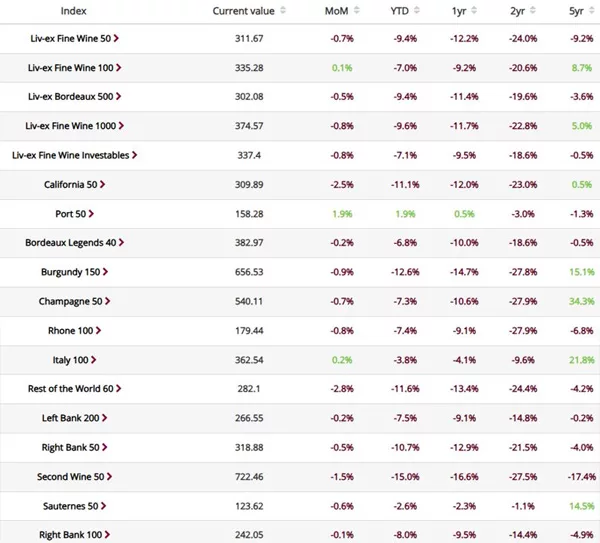Click the Left Bank 200 index name

click(68, 418)
